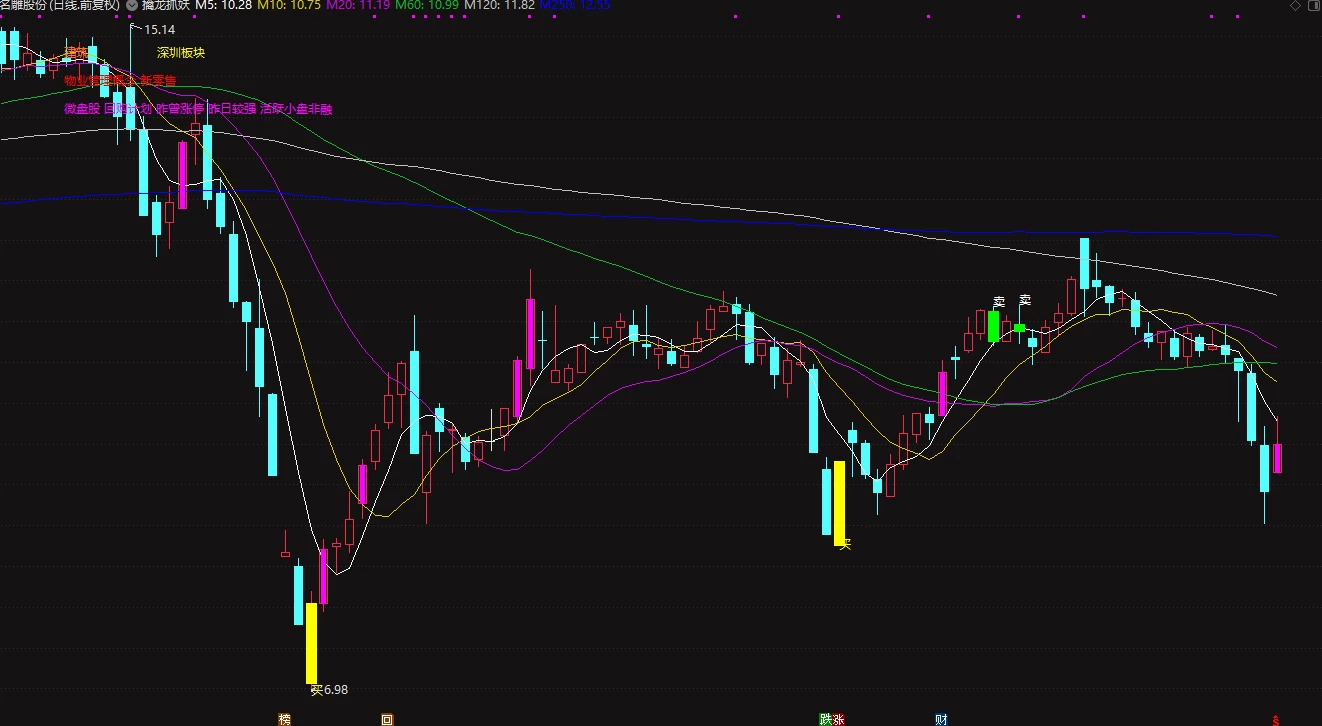Click the 新零售 concept tag
The image size is (1322, 726).
point(158,80)
